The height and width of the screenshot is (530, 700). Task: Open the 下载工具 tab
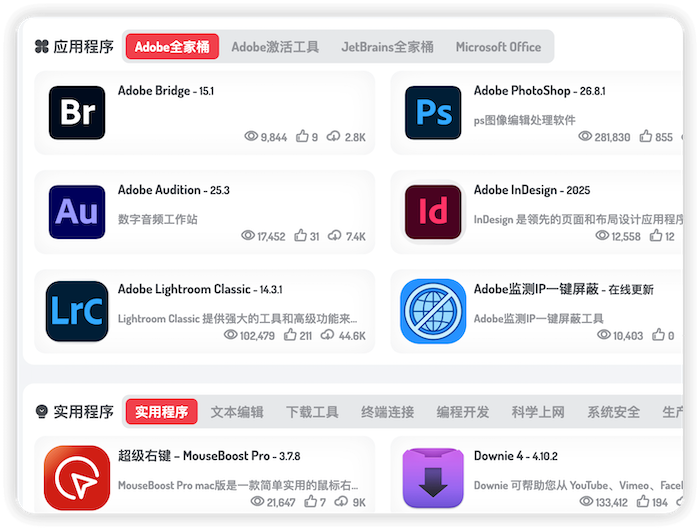312,412
